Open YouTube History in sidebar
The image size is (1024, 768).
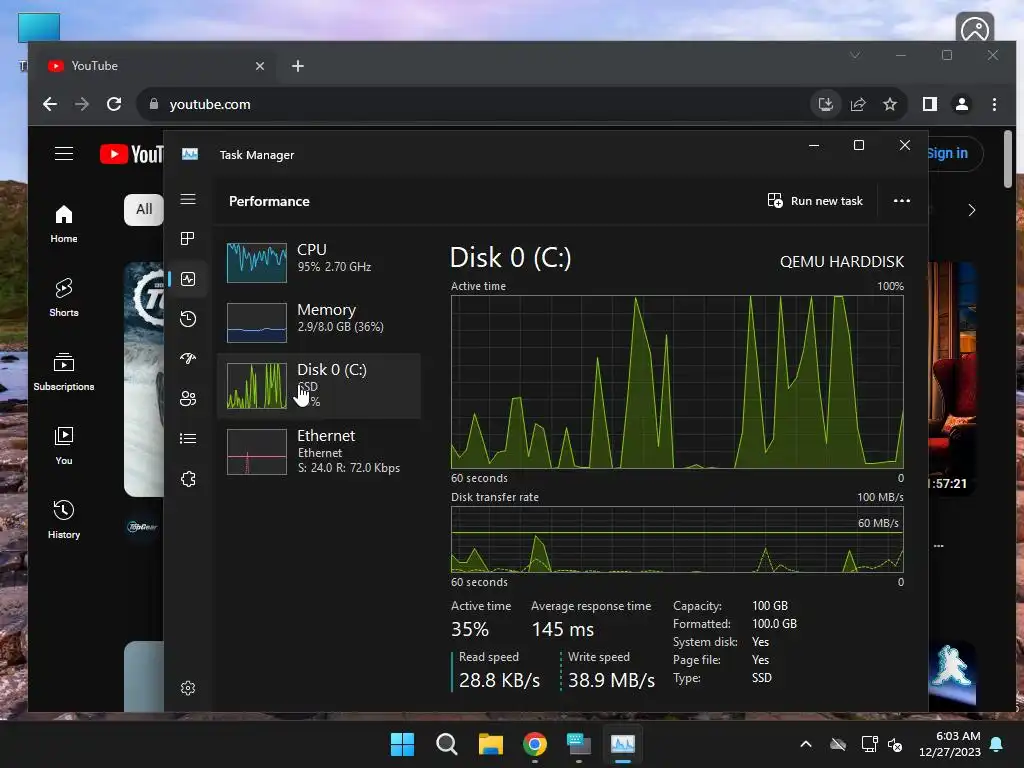64,519
